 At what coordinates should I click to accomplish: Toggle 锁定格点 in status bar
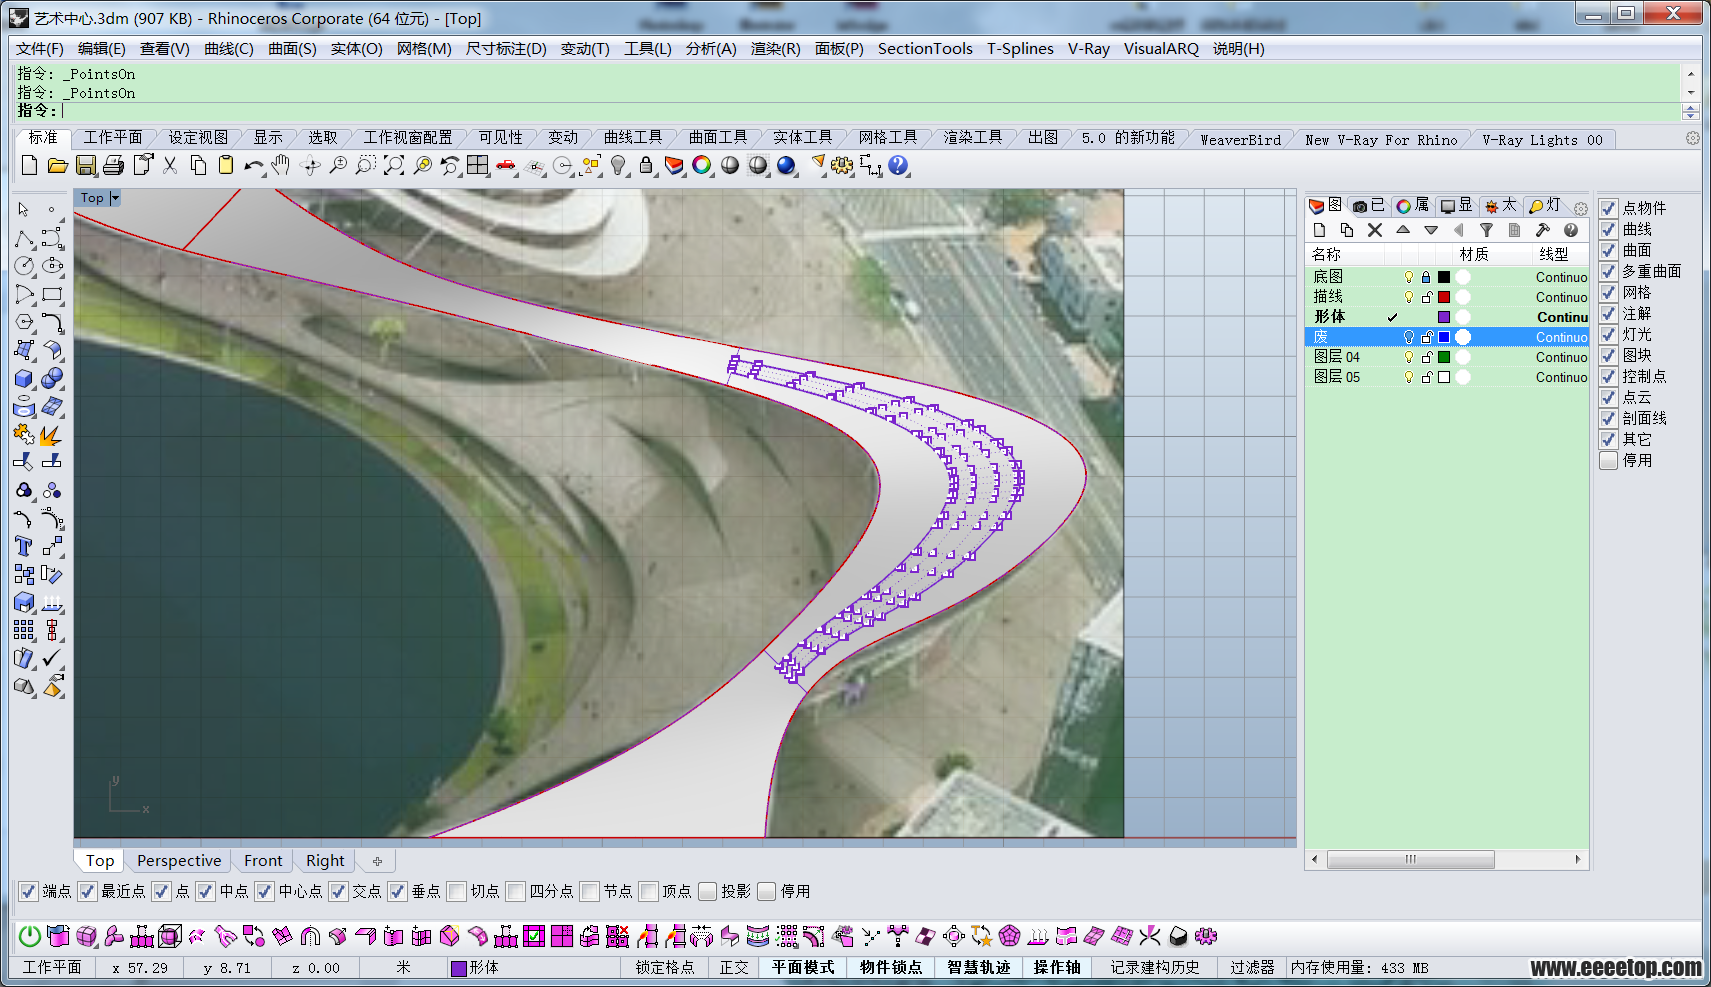coord(665,967)
